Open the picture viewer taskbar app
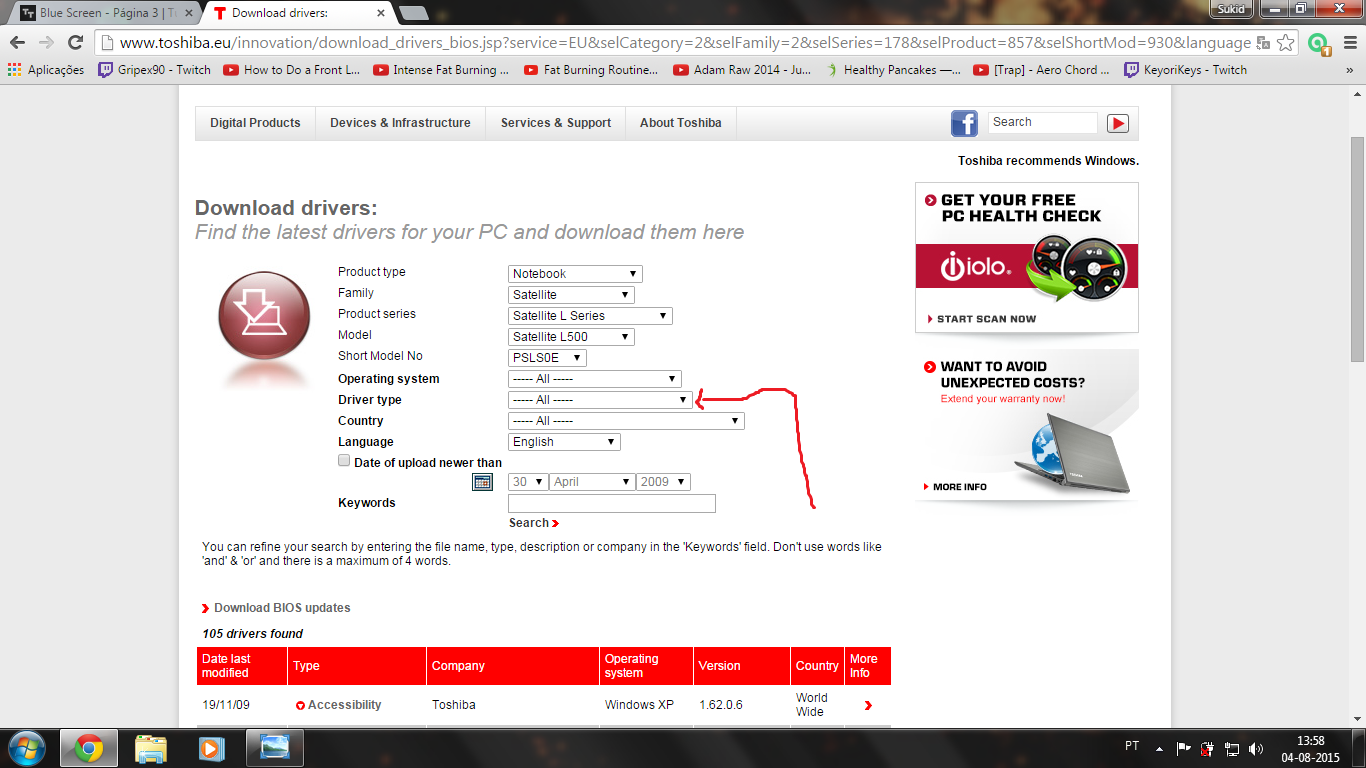Image resolution: width=1366 pixels, height=768 pixels. 274,748
